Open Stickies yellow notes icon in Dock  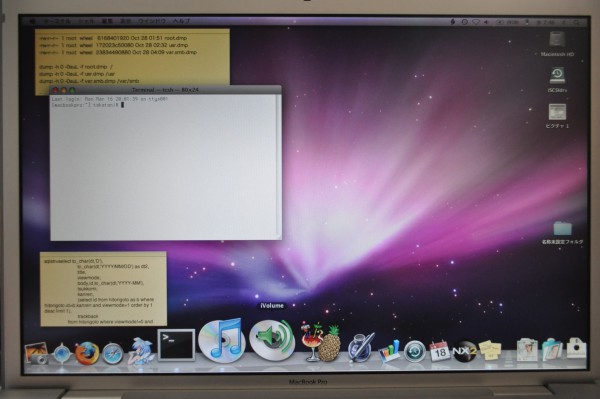tap(491, 350)
